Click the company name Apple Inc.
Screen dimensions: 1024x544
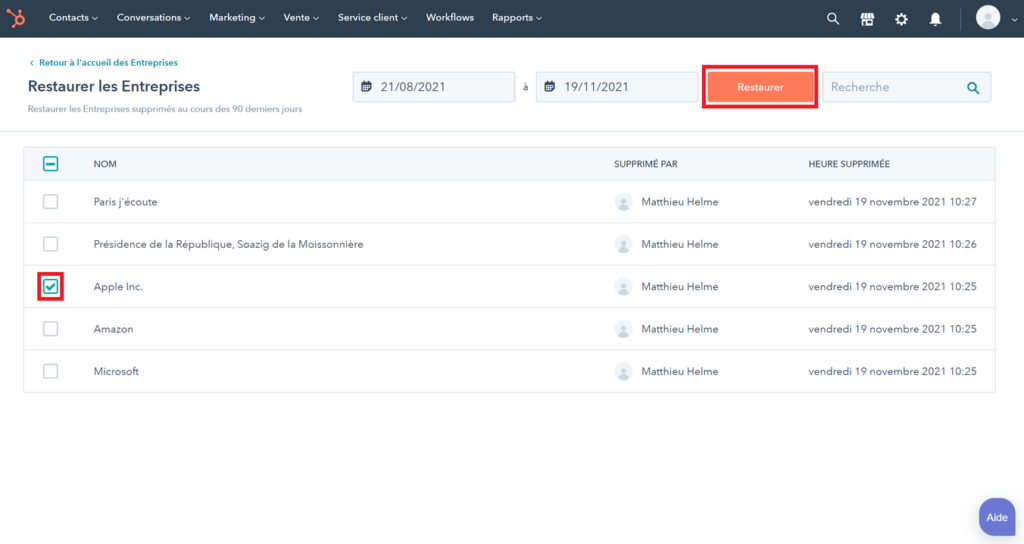point(118,287)
